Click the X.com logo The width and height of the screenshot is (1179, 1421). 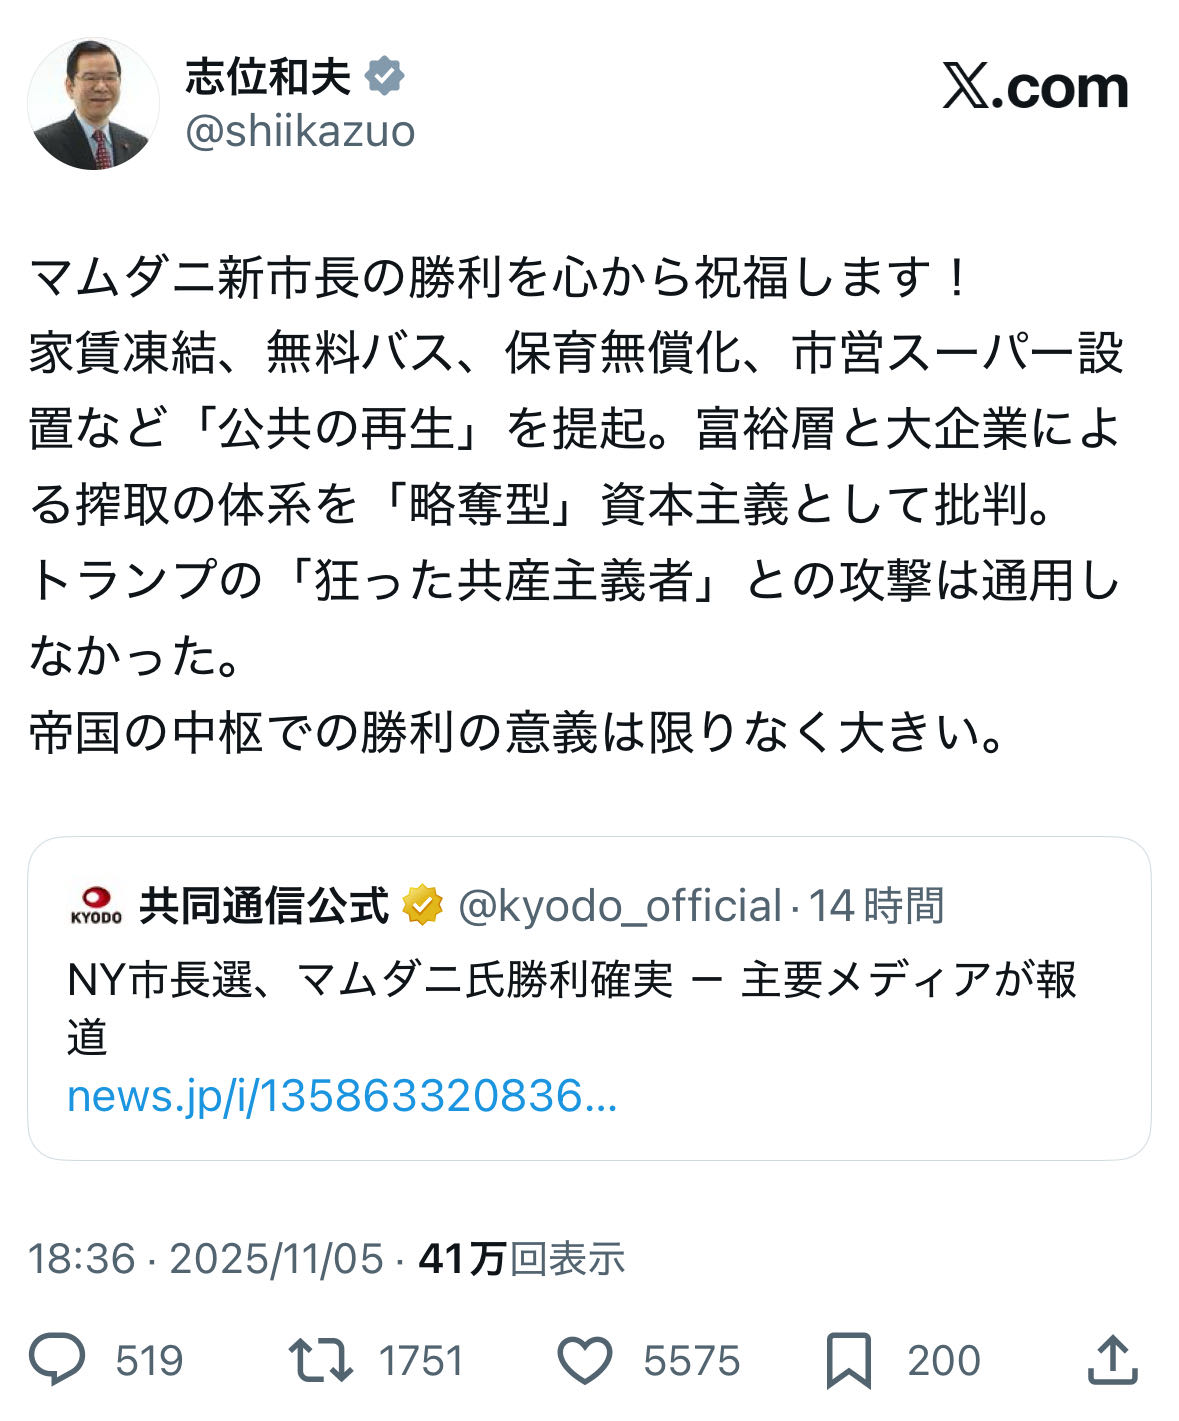click(x=1035, y=87)
